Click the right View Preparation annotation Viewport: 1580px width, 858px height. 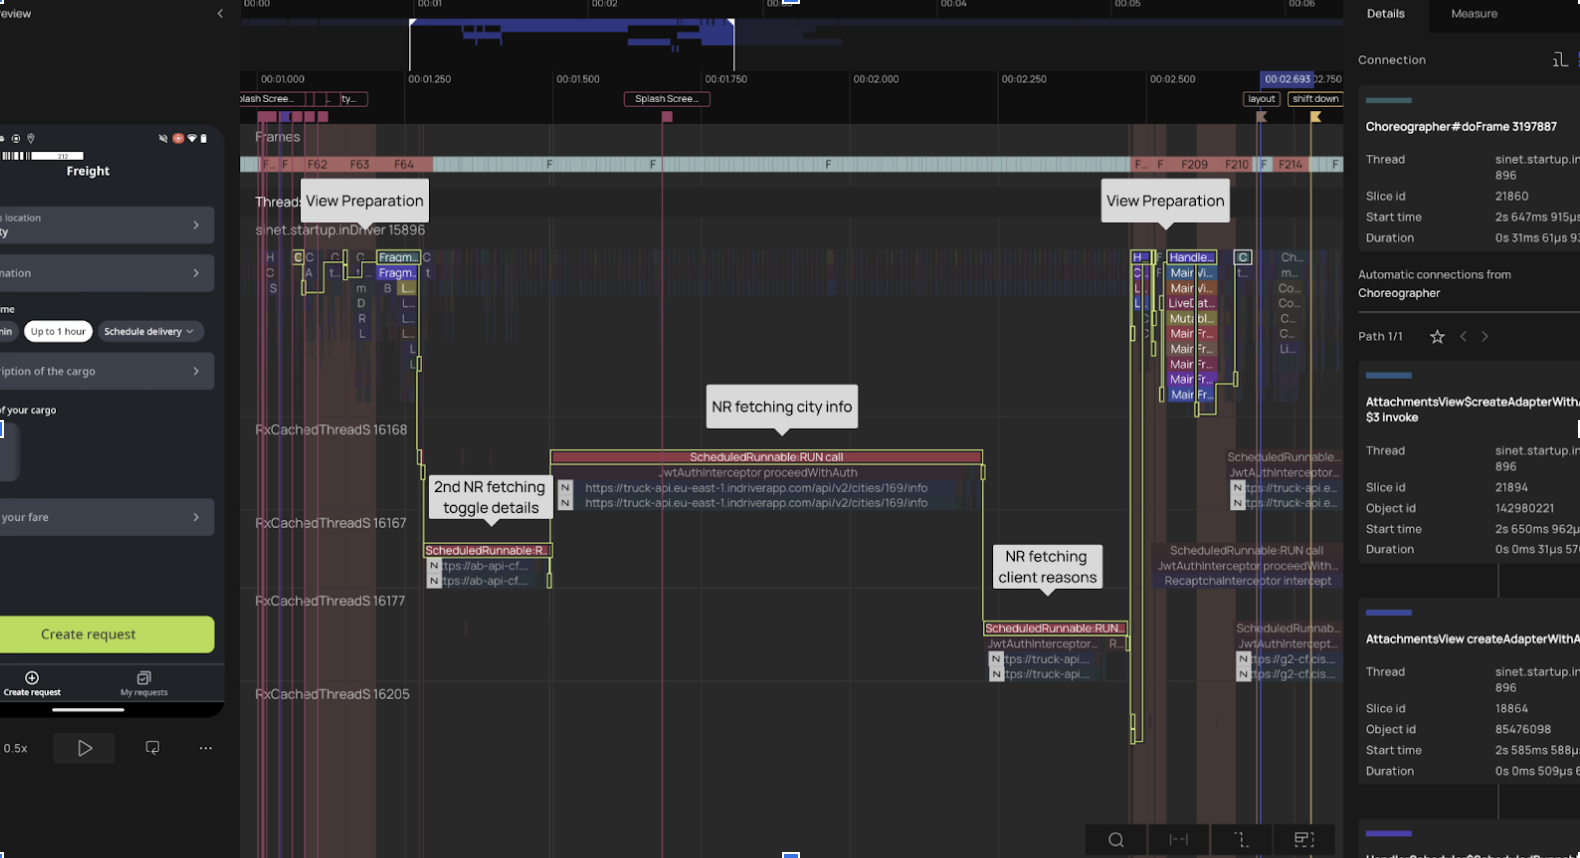pyautogui.click(x=1165, y=201)
